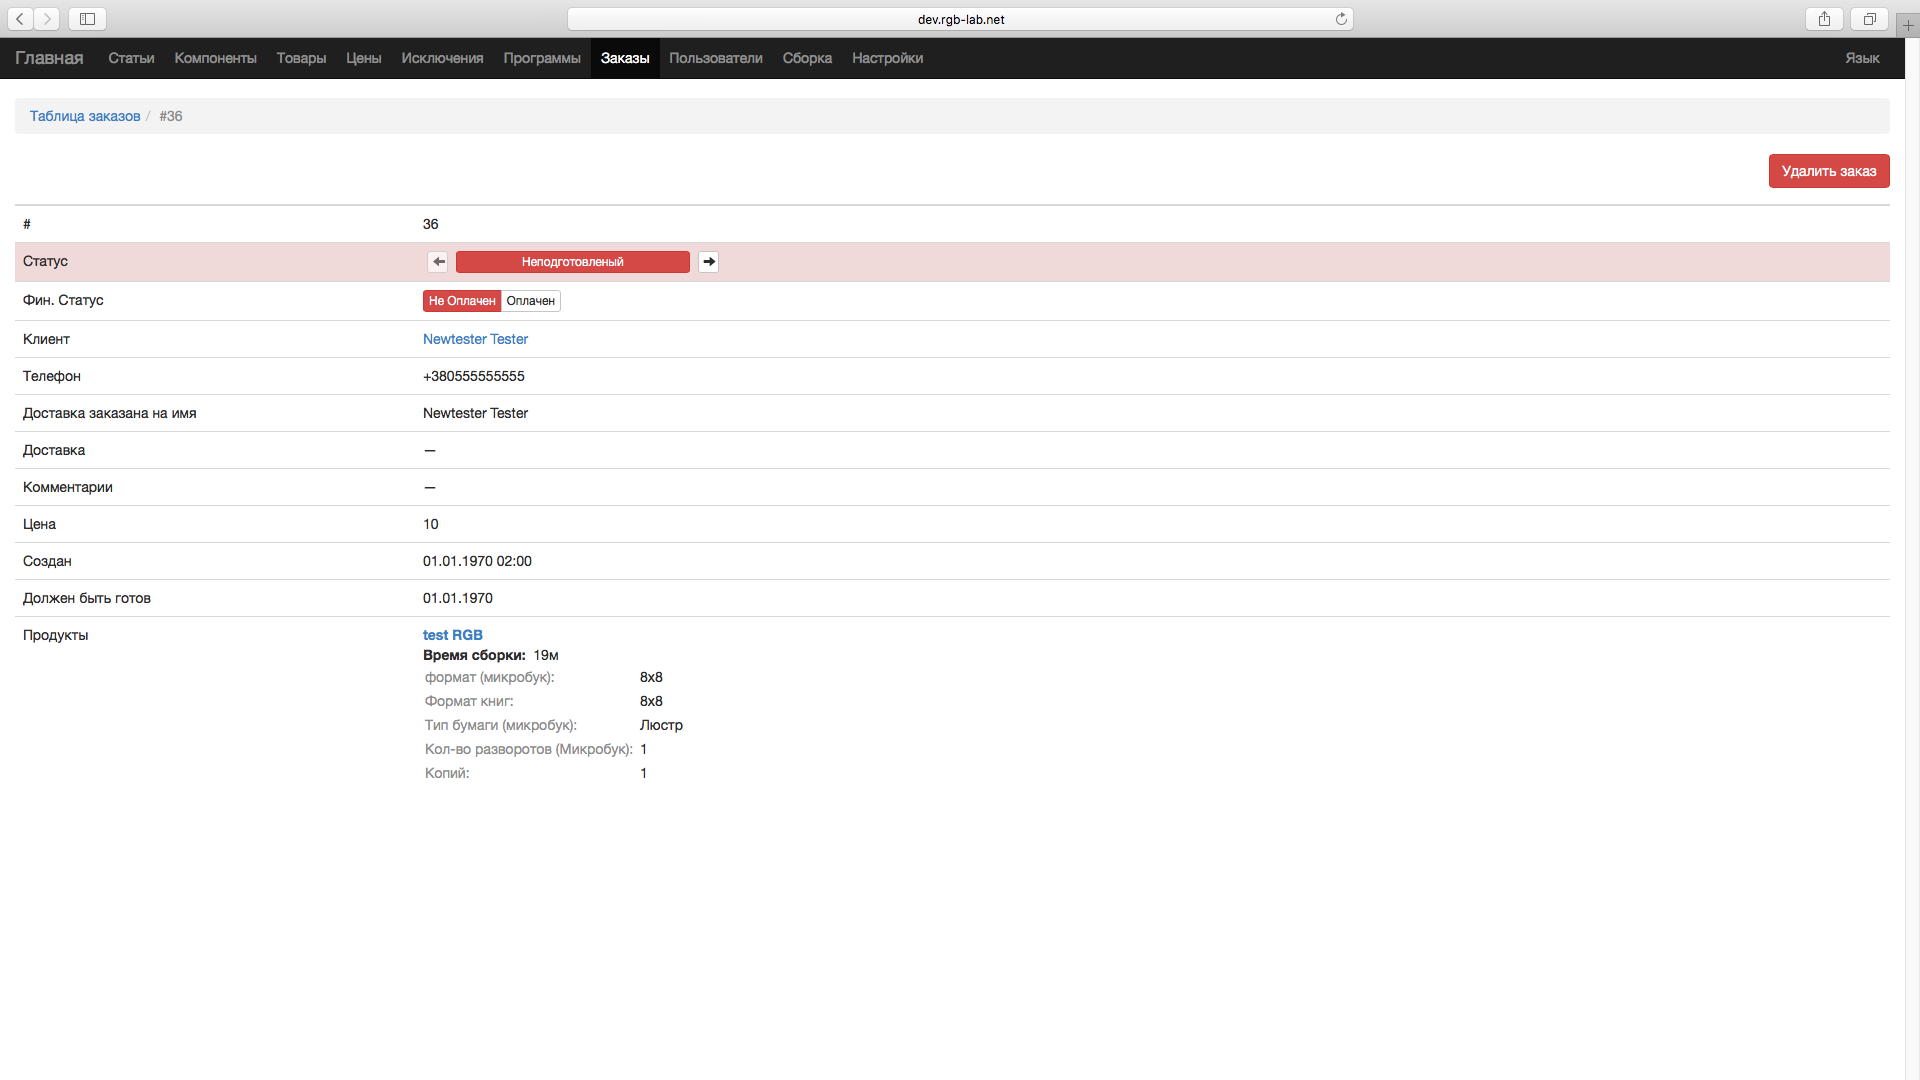Switch financial status to Оплачен
This screenshot has height=1080, width=1920.
tap(530, 301)
